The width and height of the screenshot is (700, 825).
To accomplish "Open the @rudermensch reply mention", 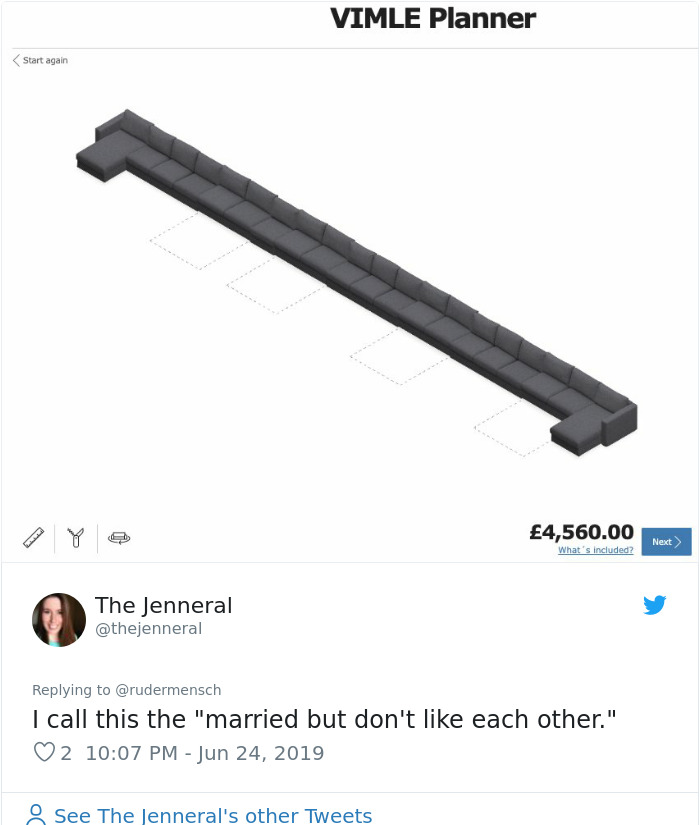I will (x=168, y=690).
